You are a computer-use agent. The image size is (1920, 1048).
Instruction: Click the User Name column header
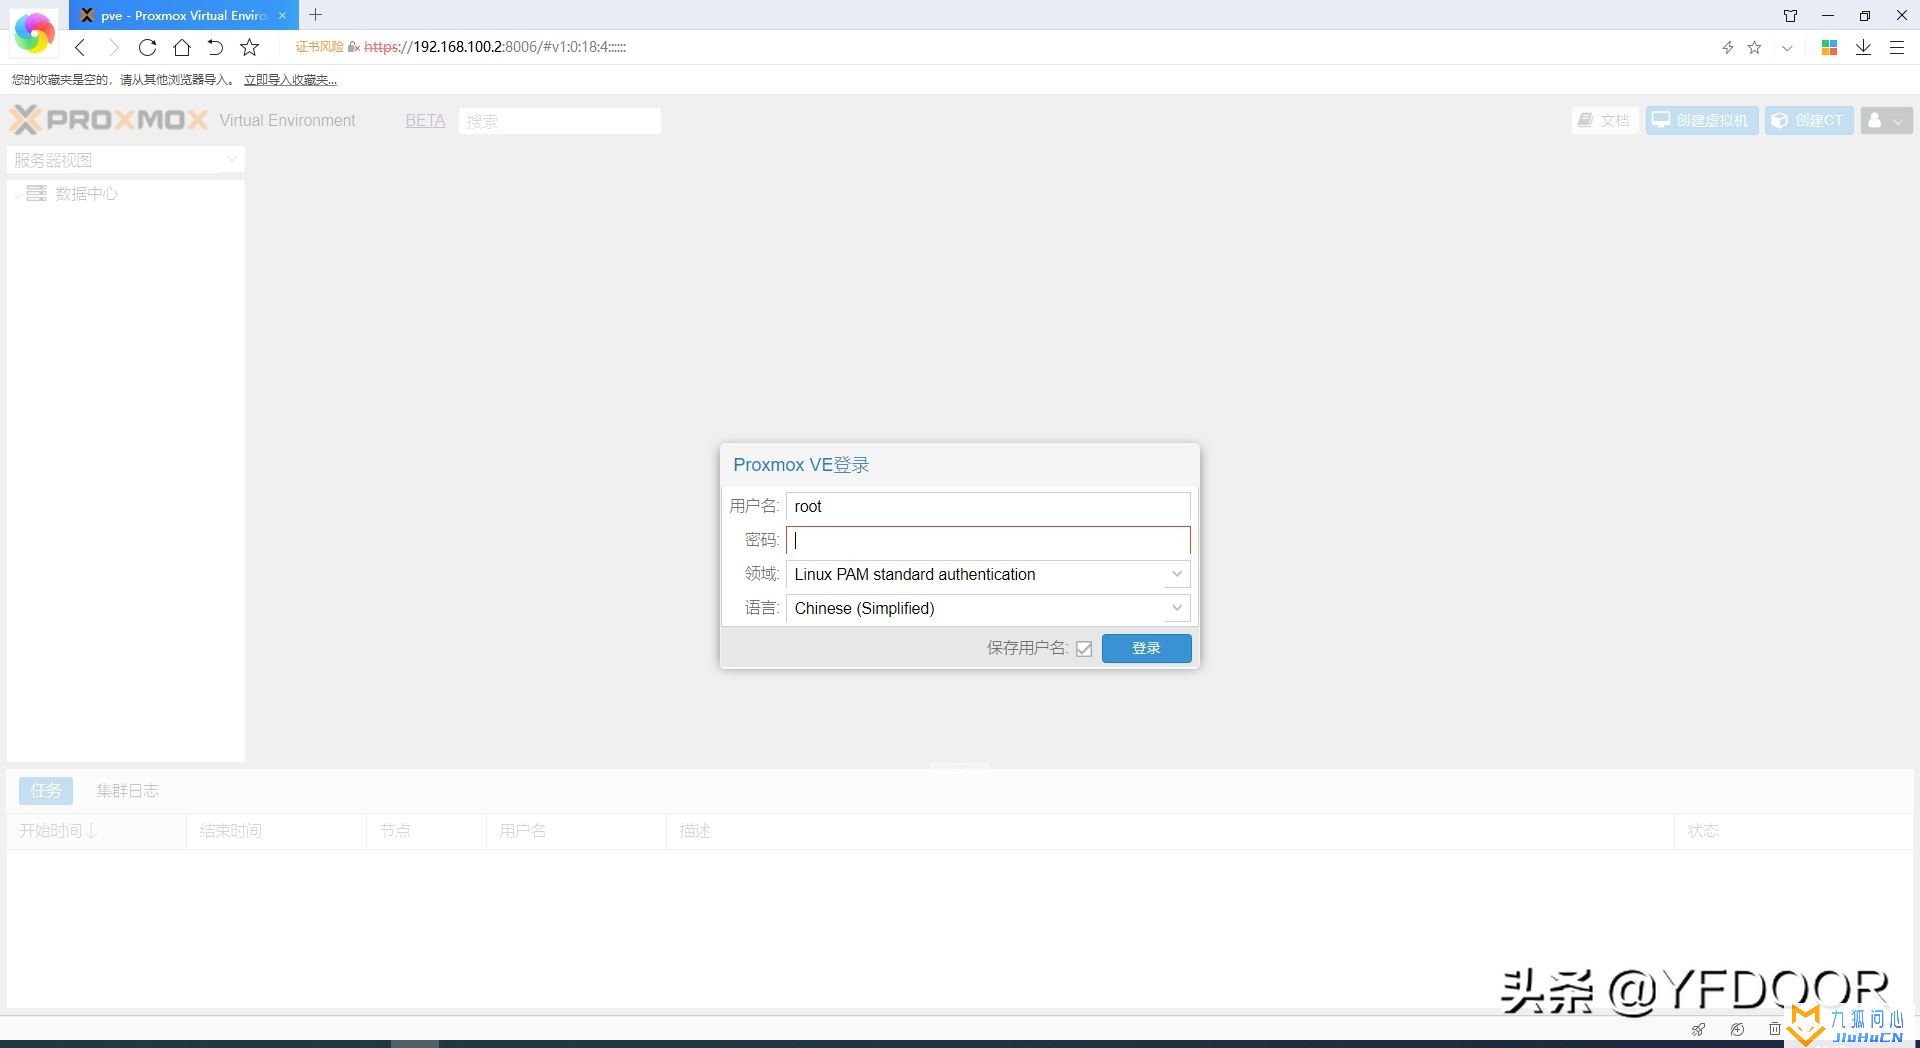576,831
